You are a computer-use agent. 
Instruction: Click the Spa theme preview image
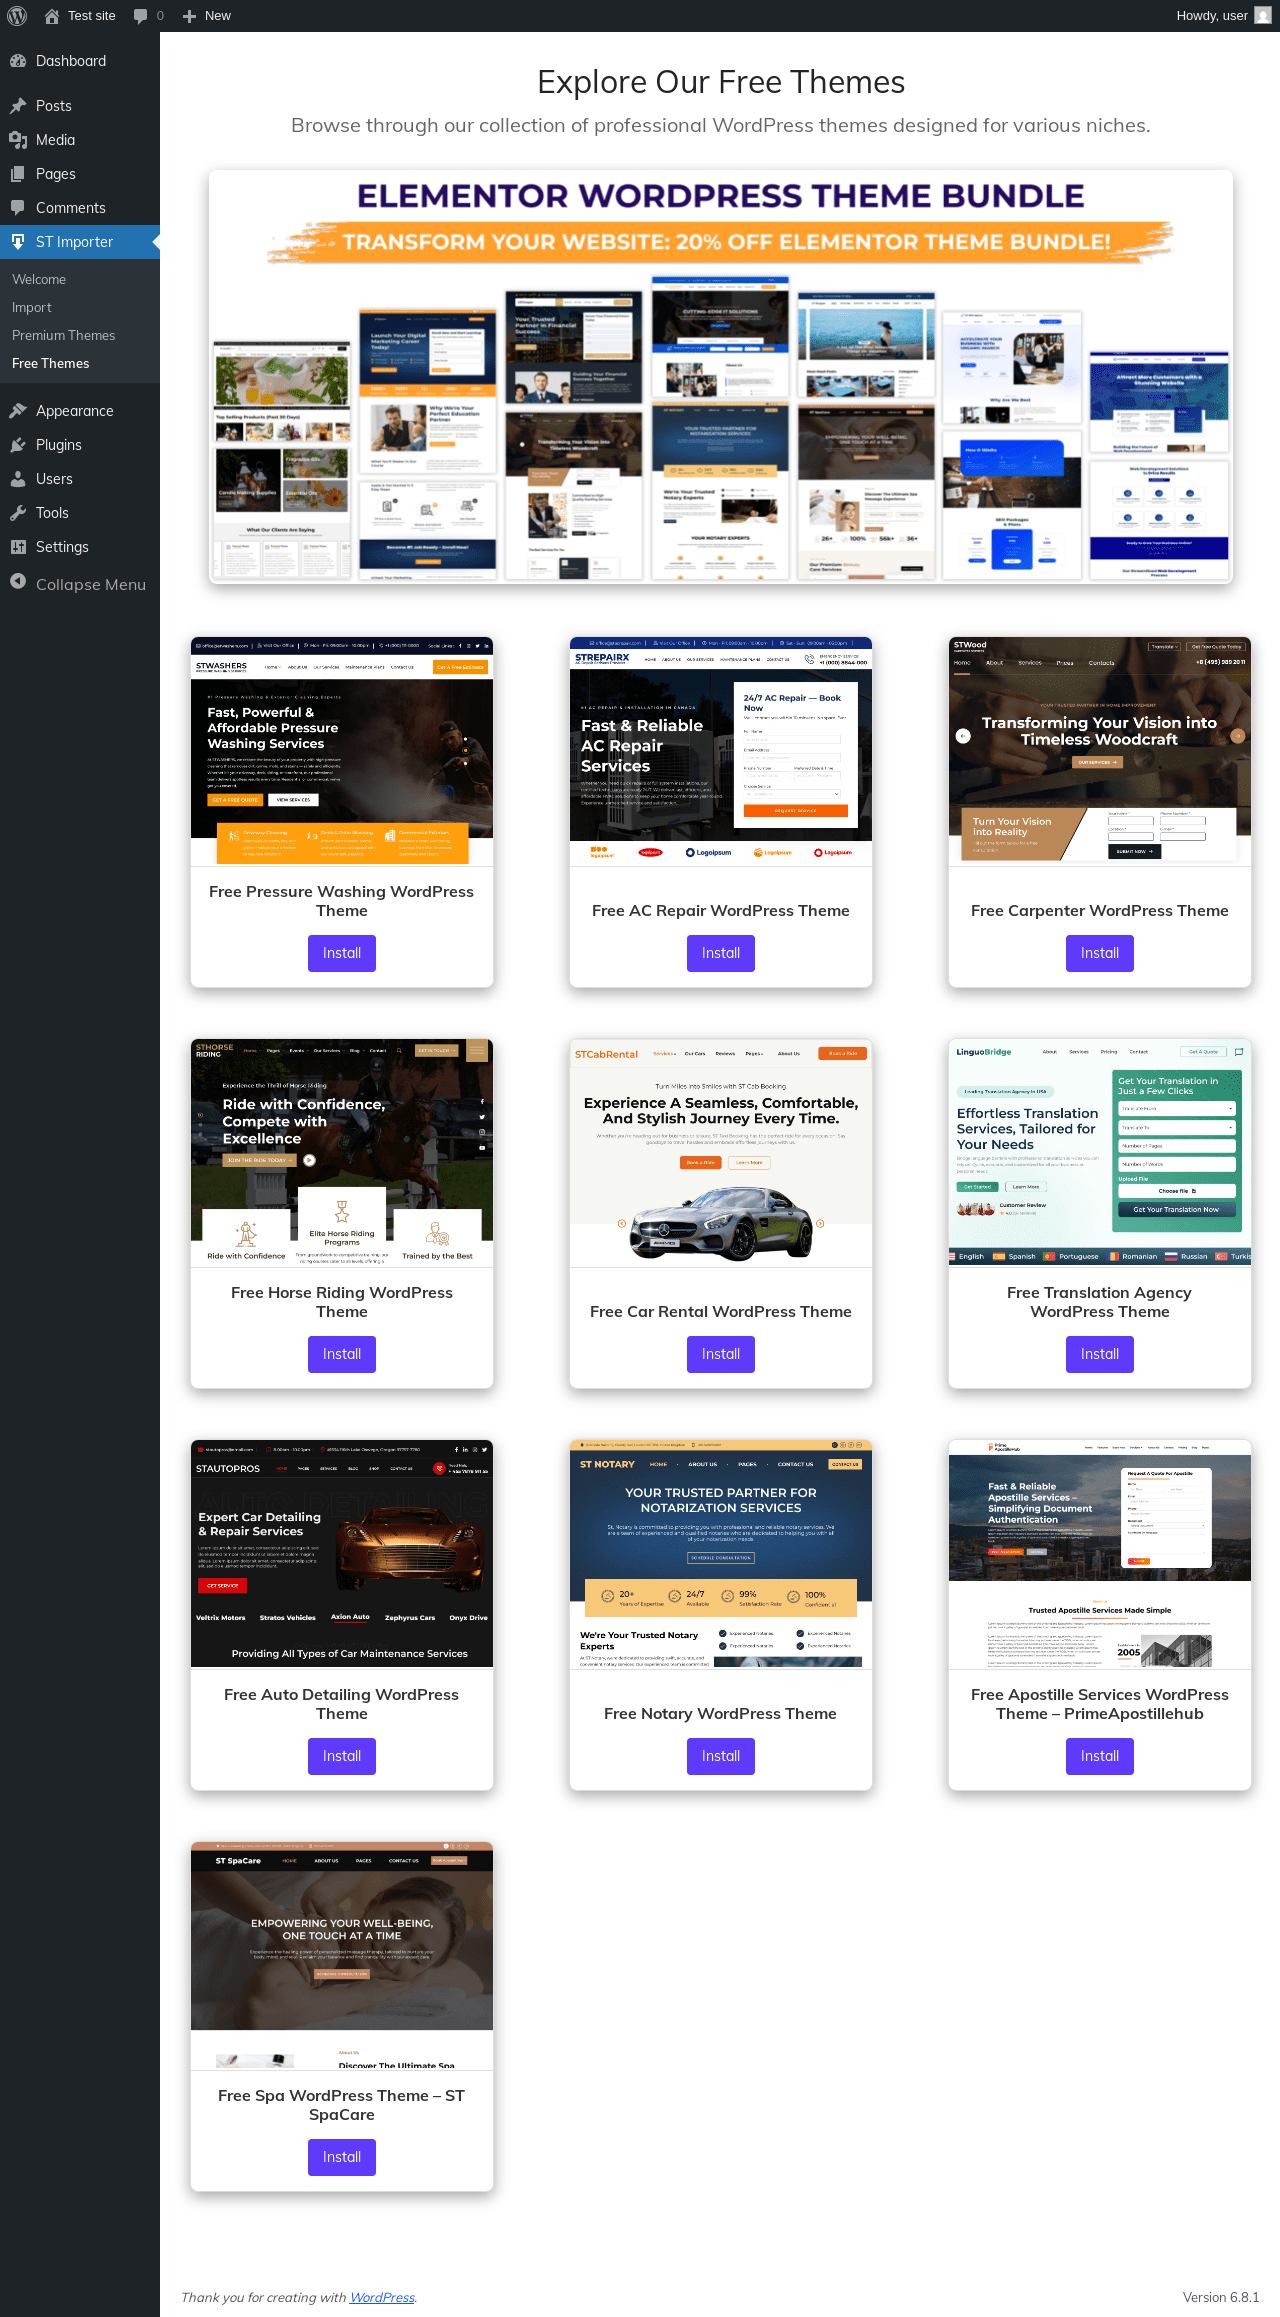[342, 1956]
